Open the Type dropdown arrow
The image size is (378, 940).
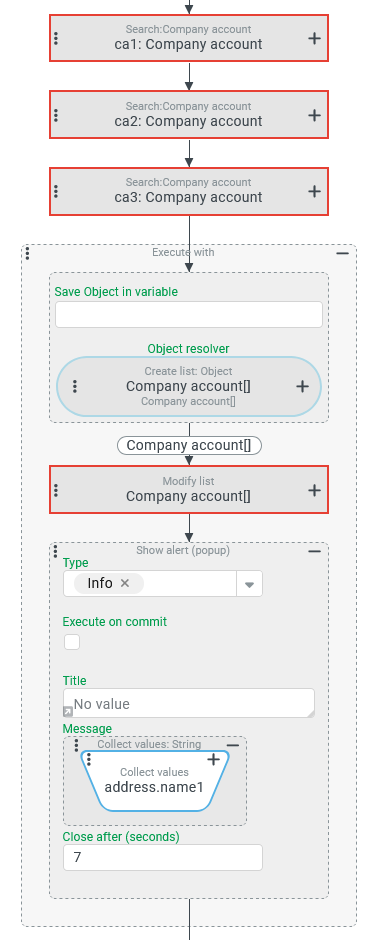(249, 584)
